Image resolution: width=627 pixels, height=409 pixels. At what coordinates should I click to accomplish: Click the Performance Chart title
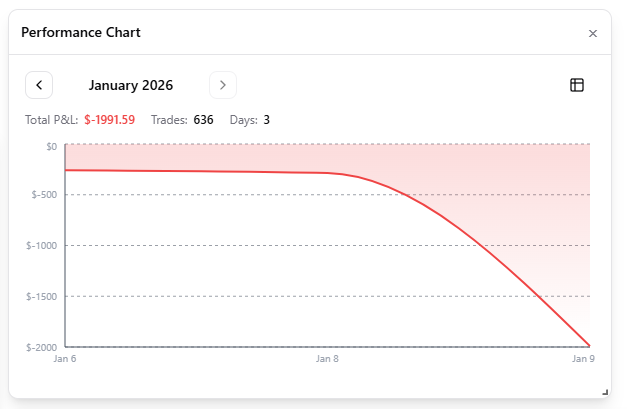pyautogui.click(x=81, y=33)
